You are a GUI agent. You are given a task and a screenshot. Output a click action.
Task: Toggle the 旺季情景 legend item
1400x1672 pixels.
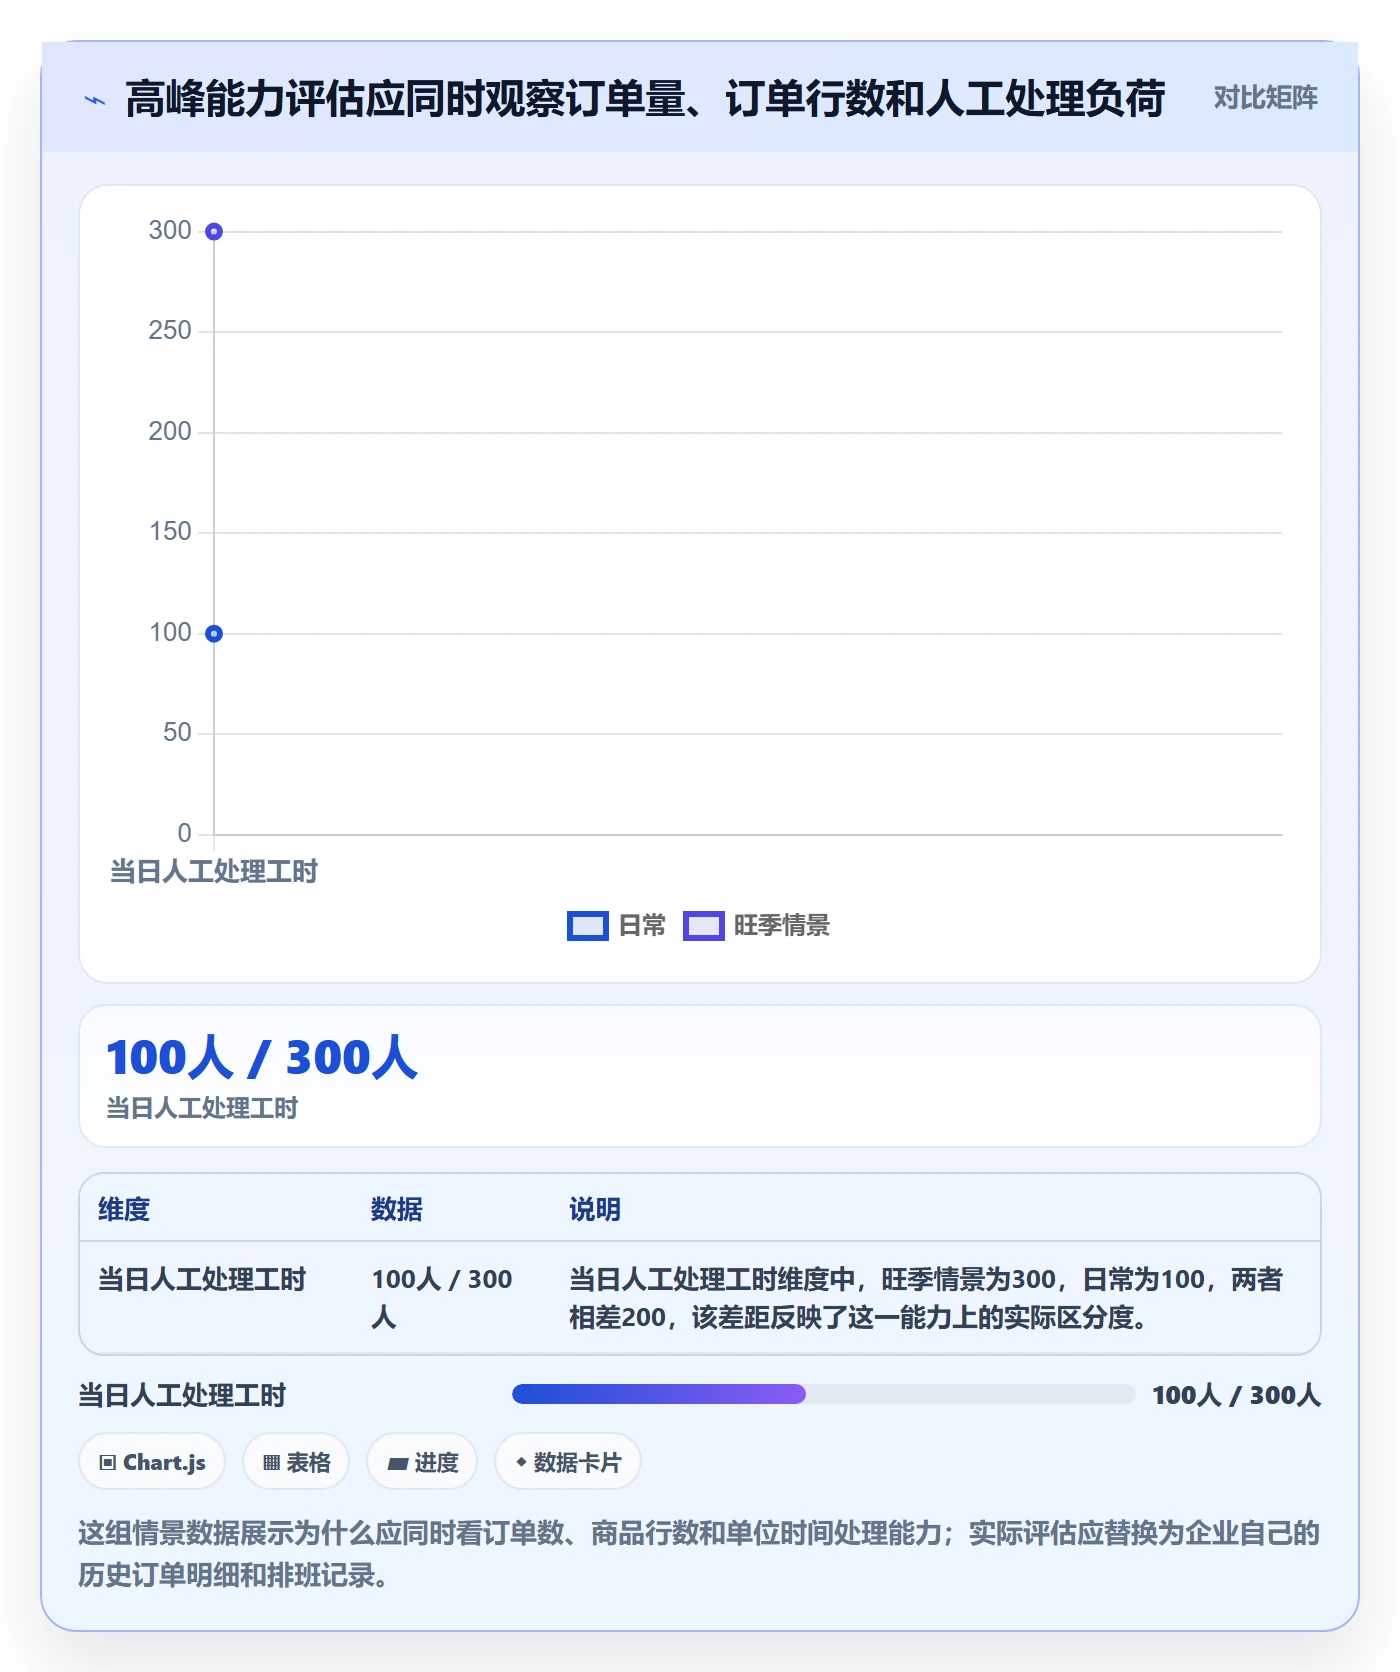tap(756, 926)
